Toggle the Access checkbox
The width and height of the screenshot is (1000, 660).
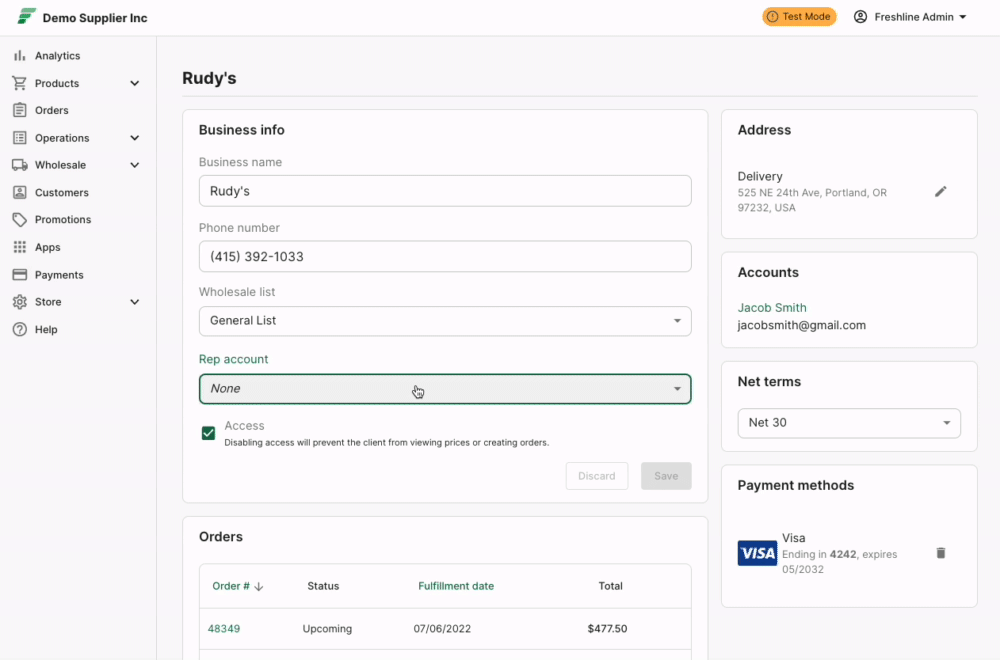pos(209,433)
